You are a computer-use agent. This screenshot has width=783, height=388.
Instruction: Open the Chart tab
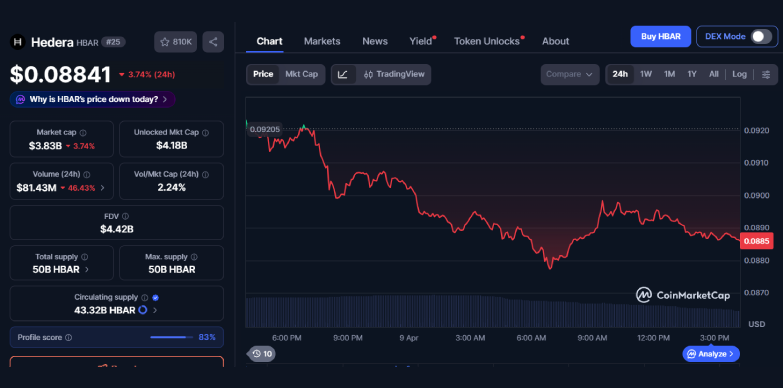tap(269, 41)
